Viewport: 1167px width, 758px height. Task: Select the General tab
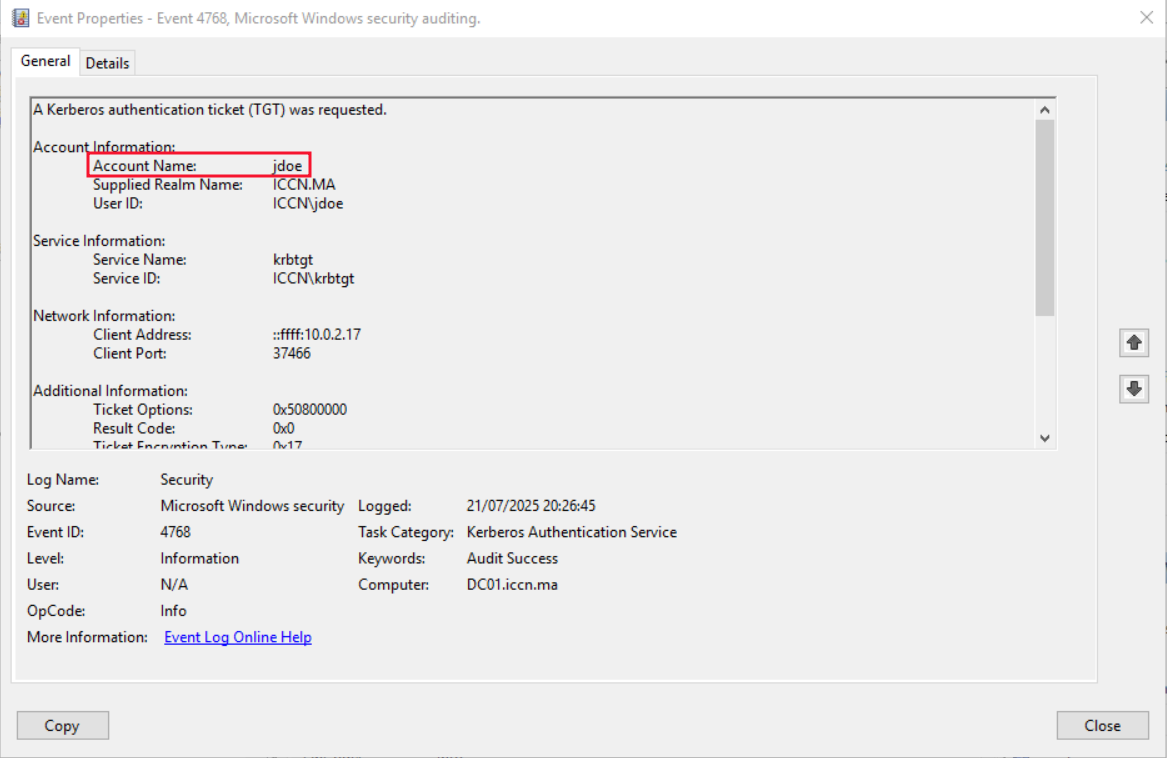(46, 61)
